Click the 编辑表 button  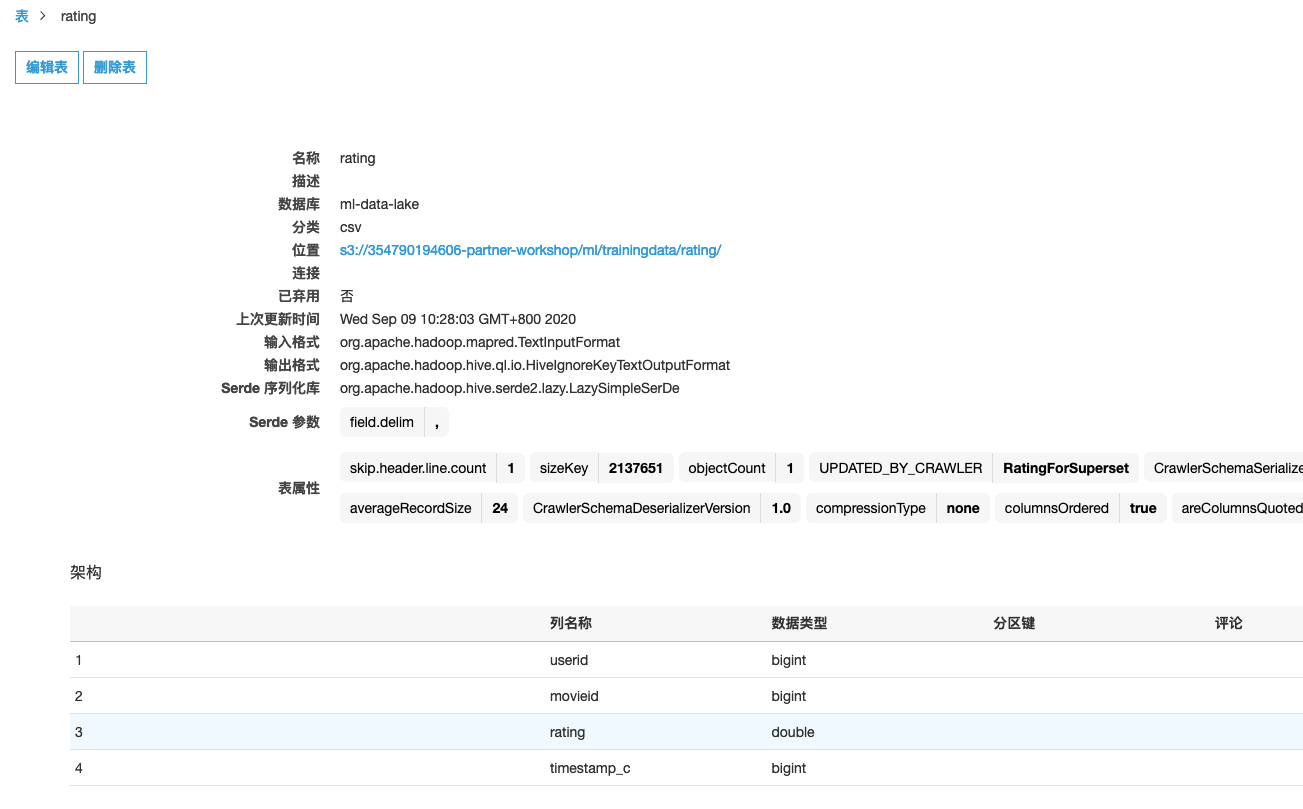tap(47, 68)
